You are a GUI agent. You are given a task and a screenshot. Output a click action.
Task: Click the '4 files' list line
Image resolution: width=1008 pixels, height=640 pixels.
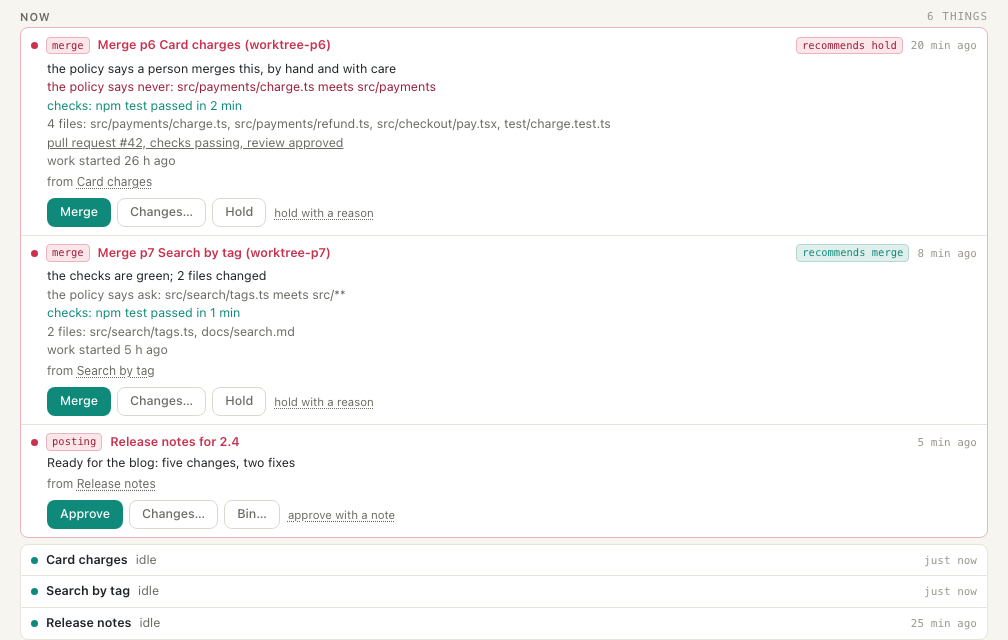click(328, 124)
